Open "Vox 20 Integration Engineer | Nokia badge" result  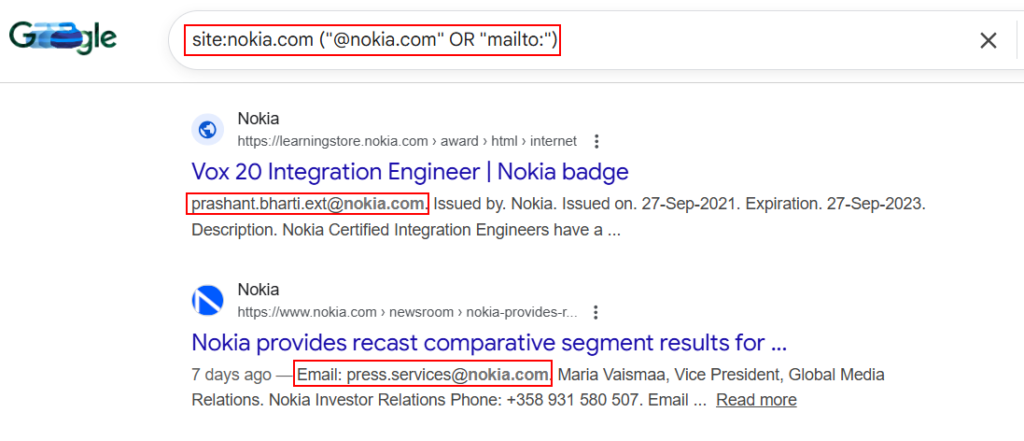click(409, 171)
